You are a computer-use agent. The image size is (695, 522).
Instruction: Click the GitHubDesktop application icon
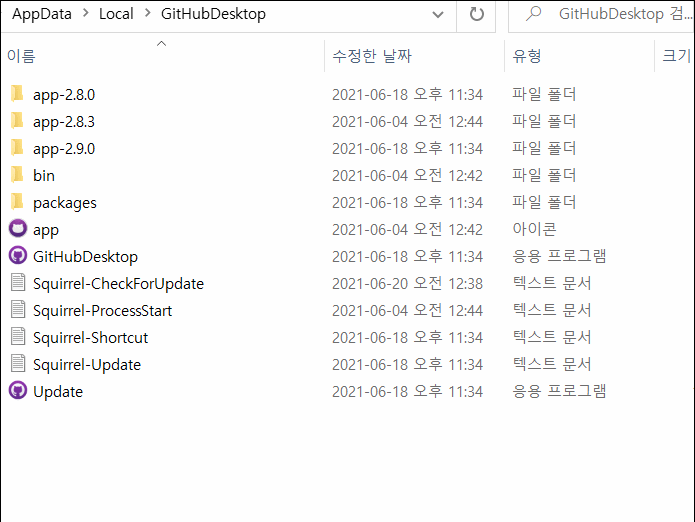[18, 256]
